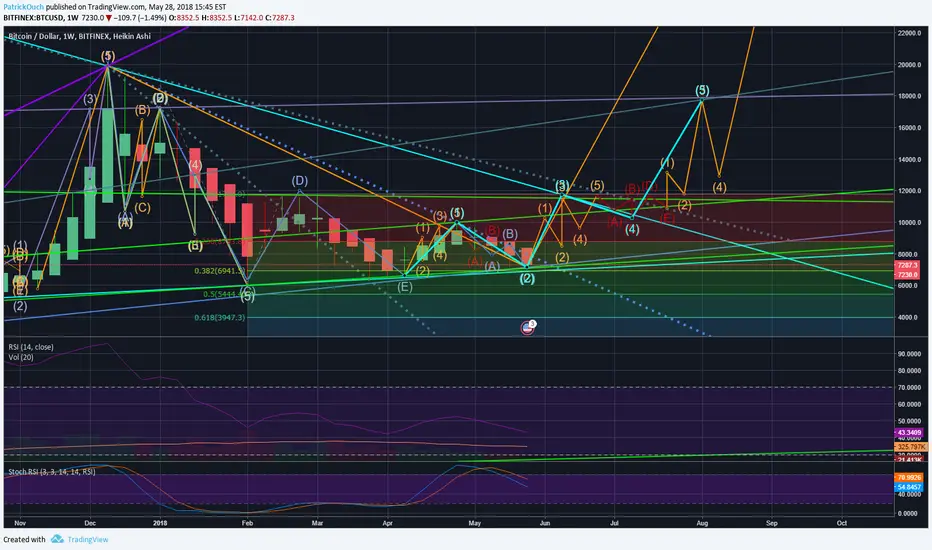The image size is (932, 550).
Task: Click the Nov label on time axis
Action: coord(20,523)
